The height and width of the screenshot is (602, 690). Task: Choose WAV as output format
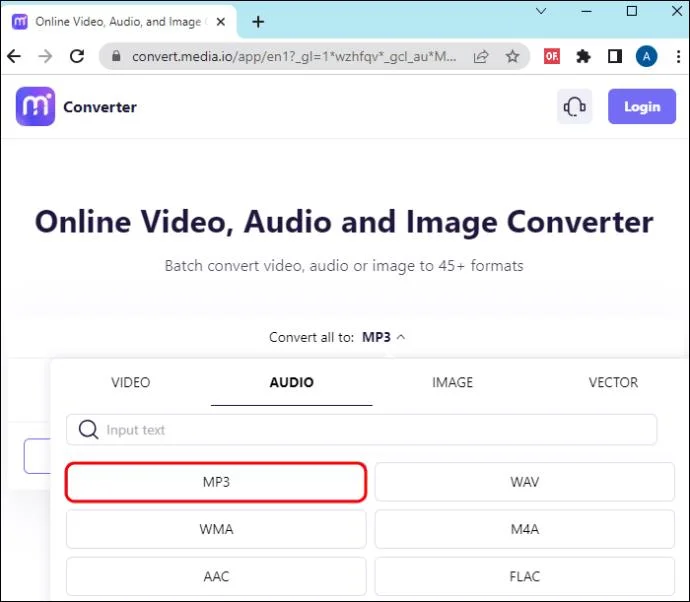click(x=525, y=482)
